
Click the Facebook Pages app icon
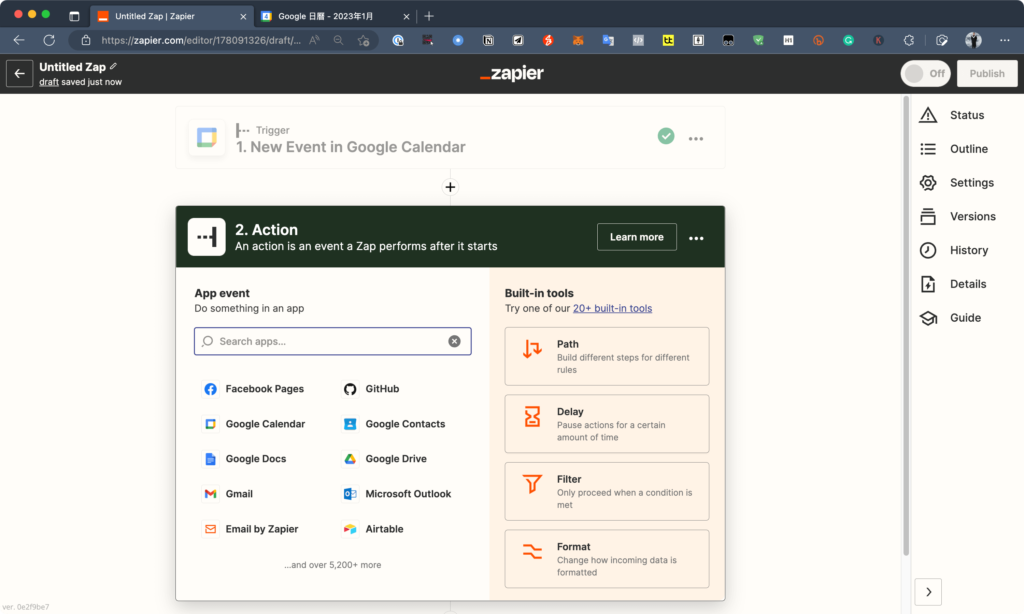coord(210,389)
